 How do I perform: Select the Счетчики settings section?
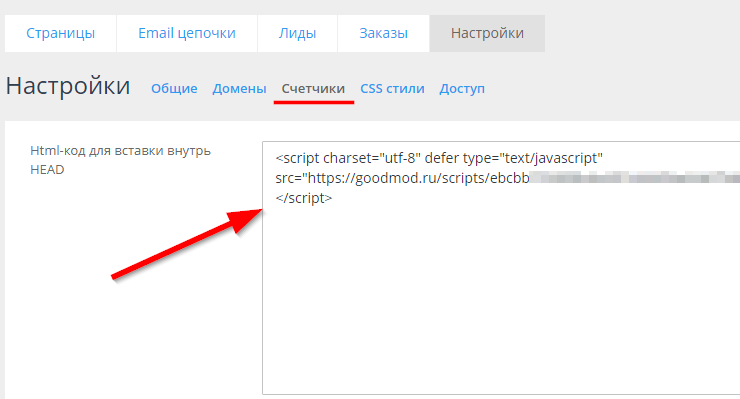tap(313, 88)
